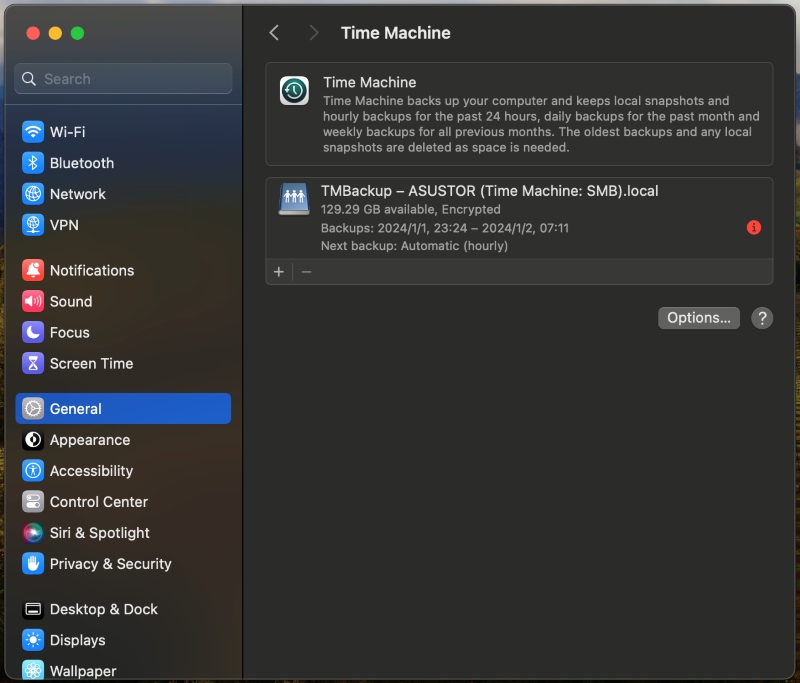Close window with red button
Image resolution: width=800 pixels, height=683 pixels.
[33, 33]
